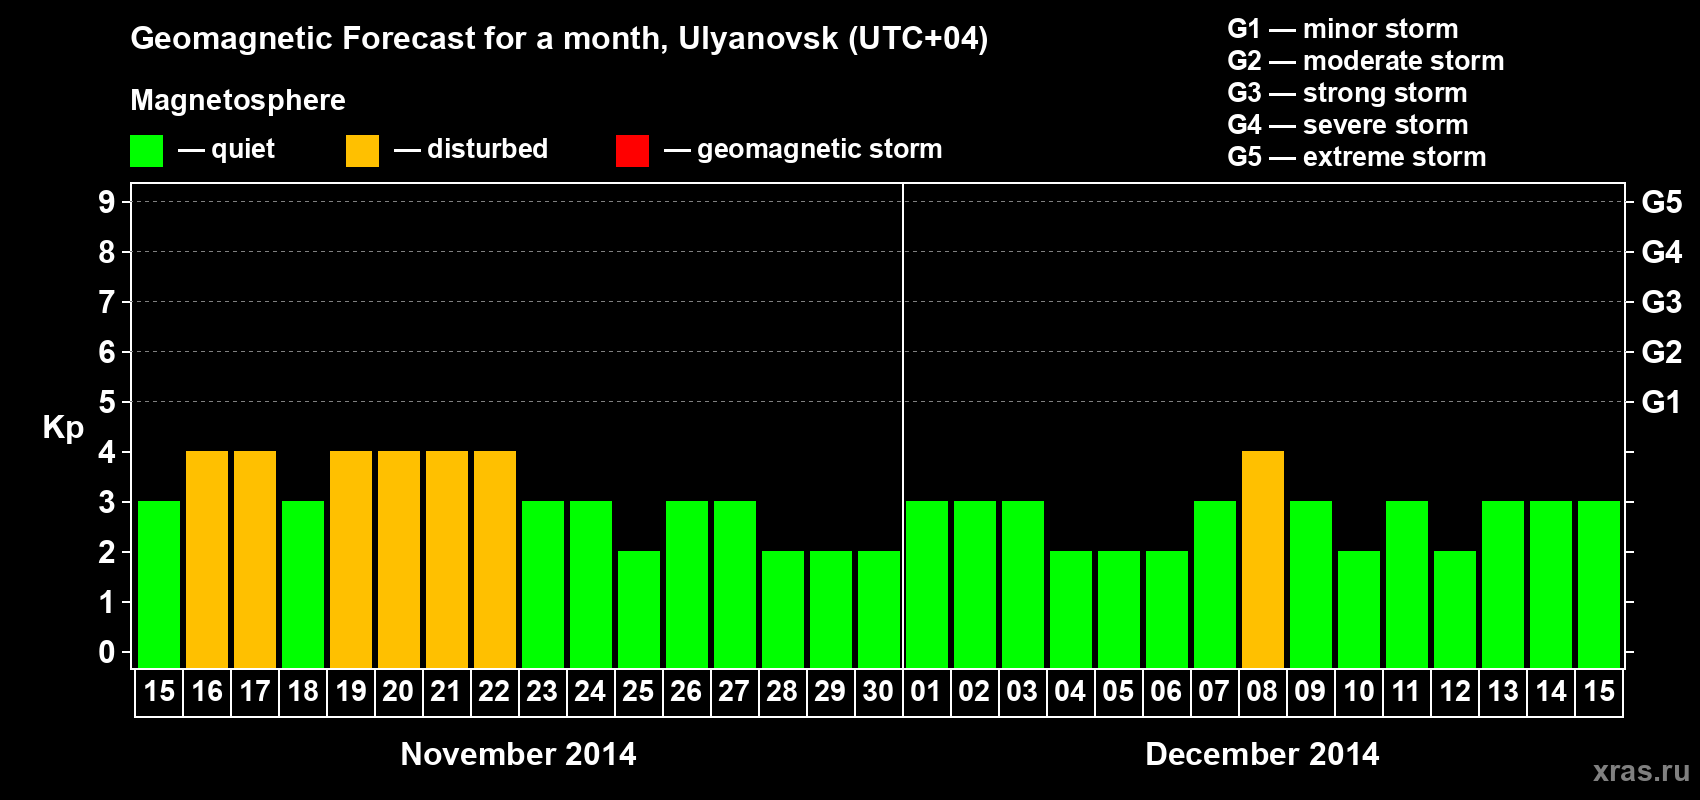Click the November date label 23
Screen dimensions: 1700x800
click(x=542, y=692)
